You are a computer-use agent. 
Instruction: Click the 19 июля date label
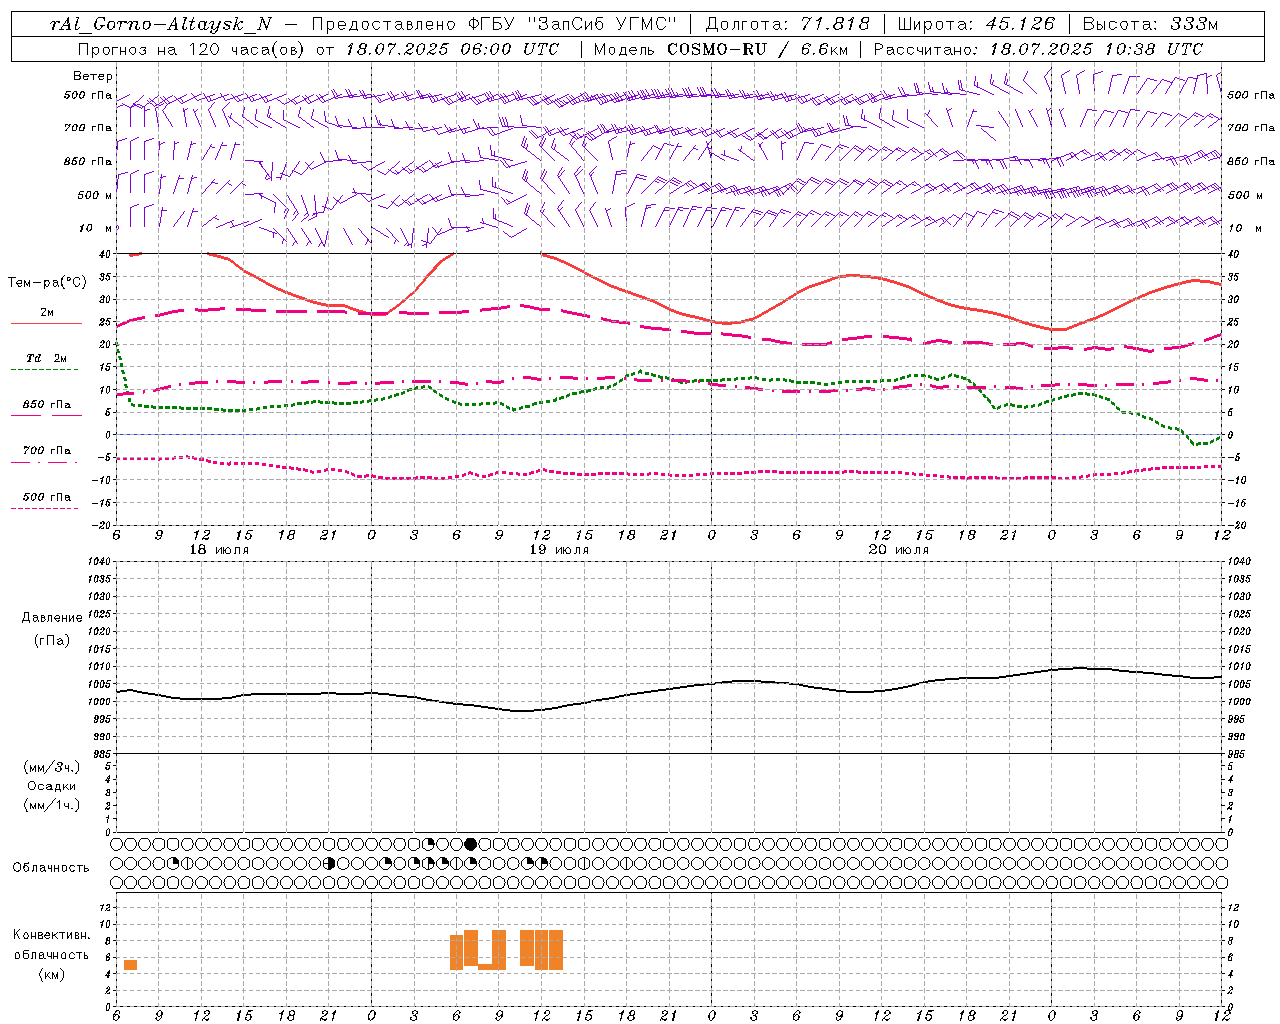pos(559,550)
